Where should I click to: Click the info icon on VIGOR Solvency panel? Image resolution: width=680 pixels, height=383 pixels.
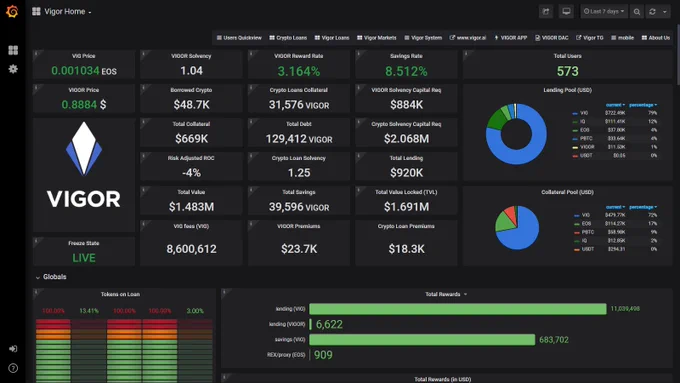(143, 53)
